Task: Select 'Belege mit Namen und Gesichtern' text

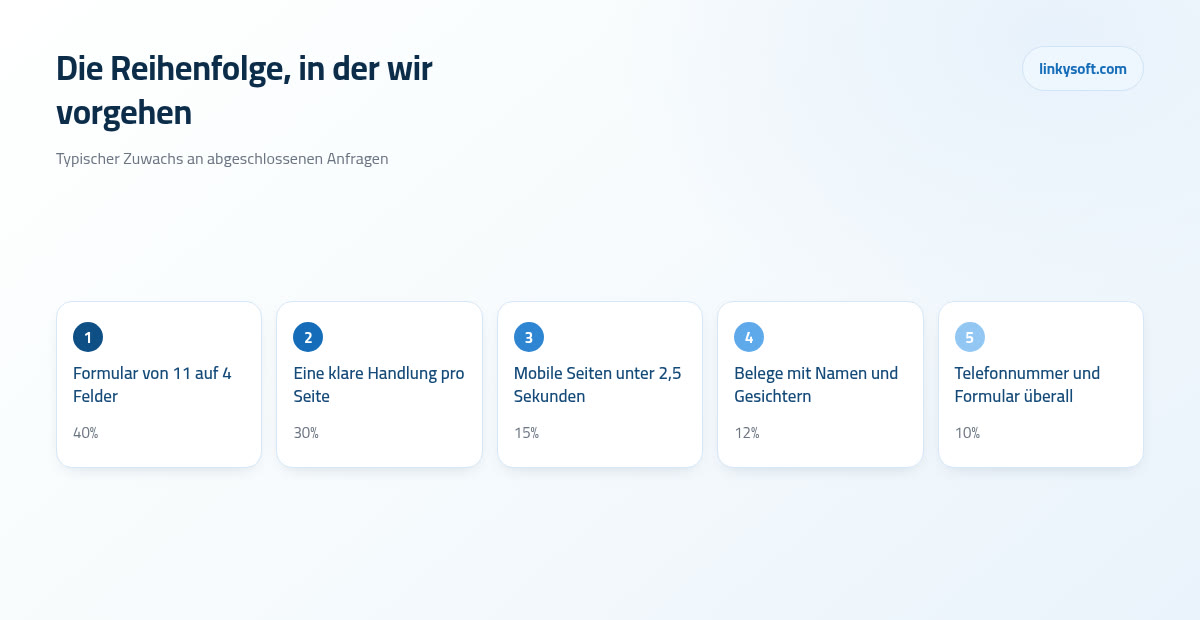Action: point(816,385)
